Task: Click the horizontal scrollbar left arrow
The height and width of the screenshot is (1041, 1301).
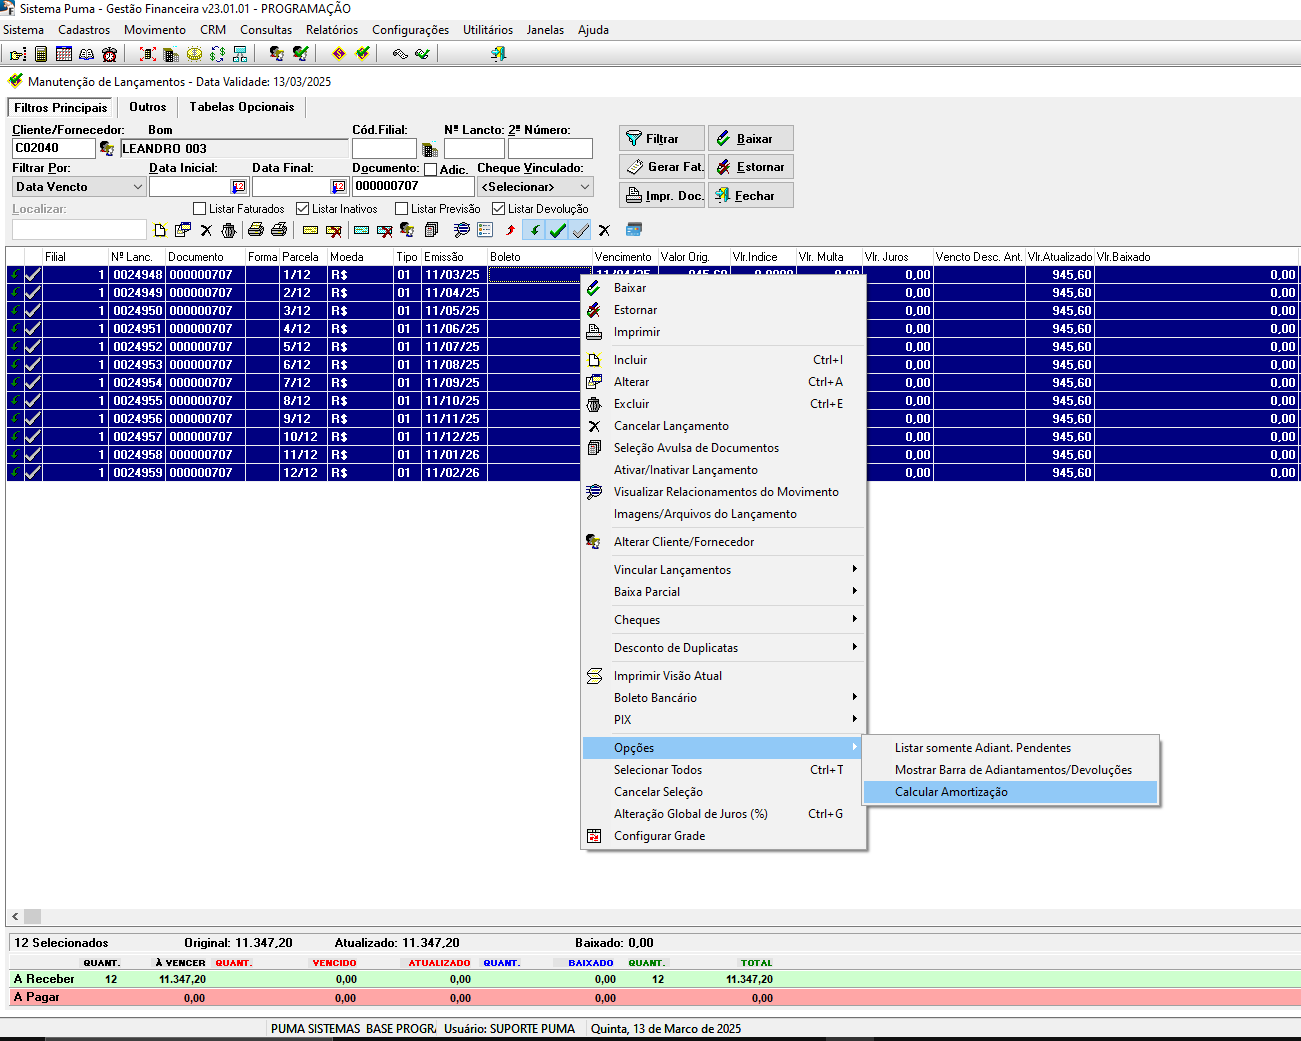Action: click(x=15, y=916)
